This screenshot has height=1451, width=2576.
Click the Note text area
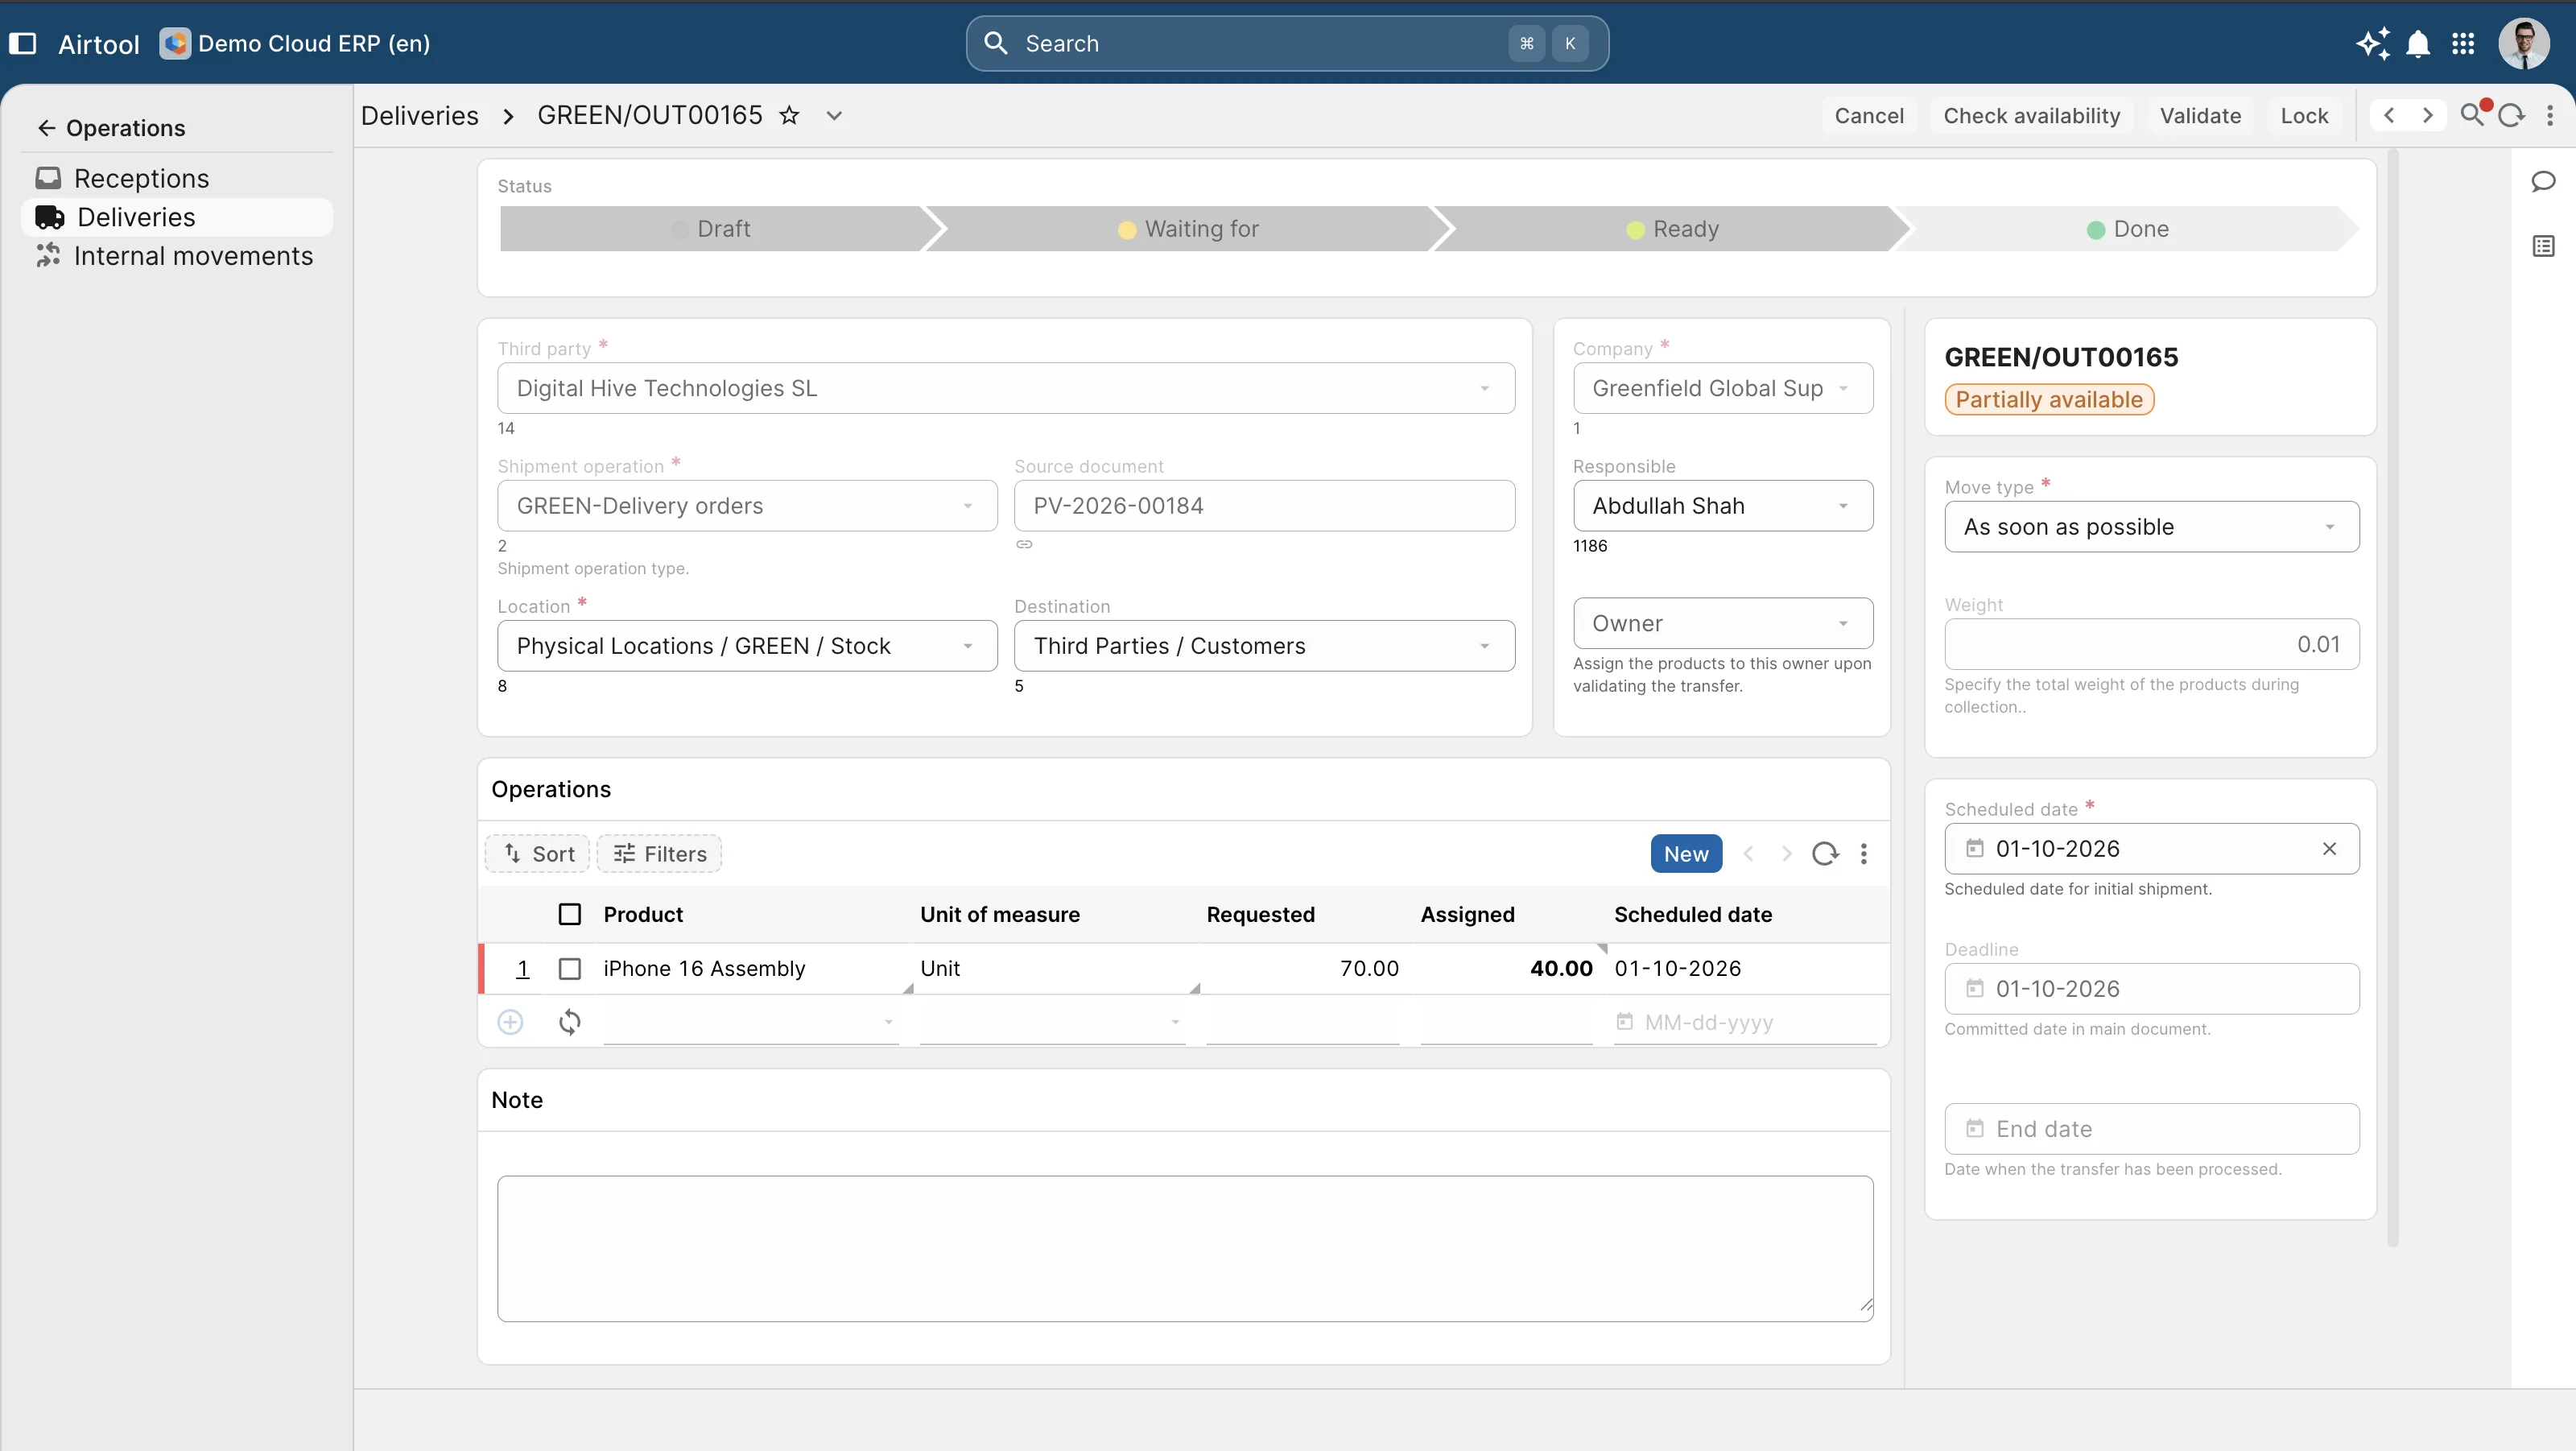pyautogui.click(x=1185, y=1248)
